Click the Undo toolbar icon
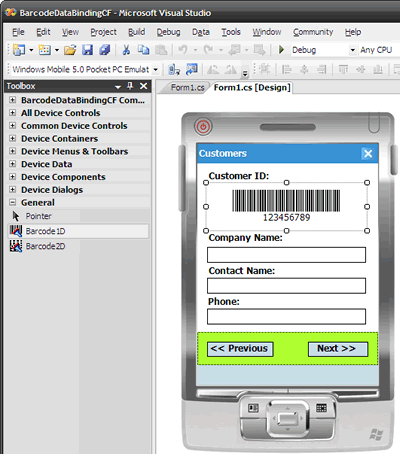Viewport: 400px width, 454px height. click(183, 50)
